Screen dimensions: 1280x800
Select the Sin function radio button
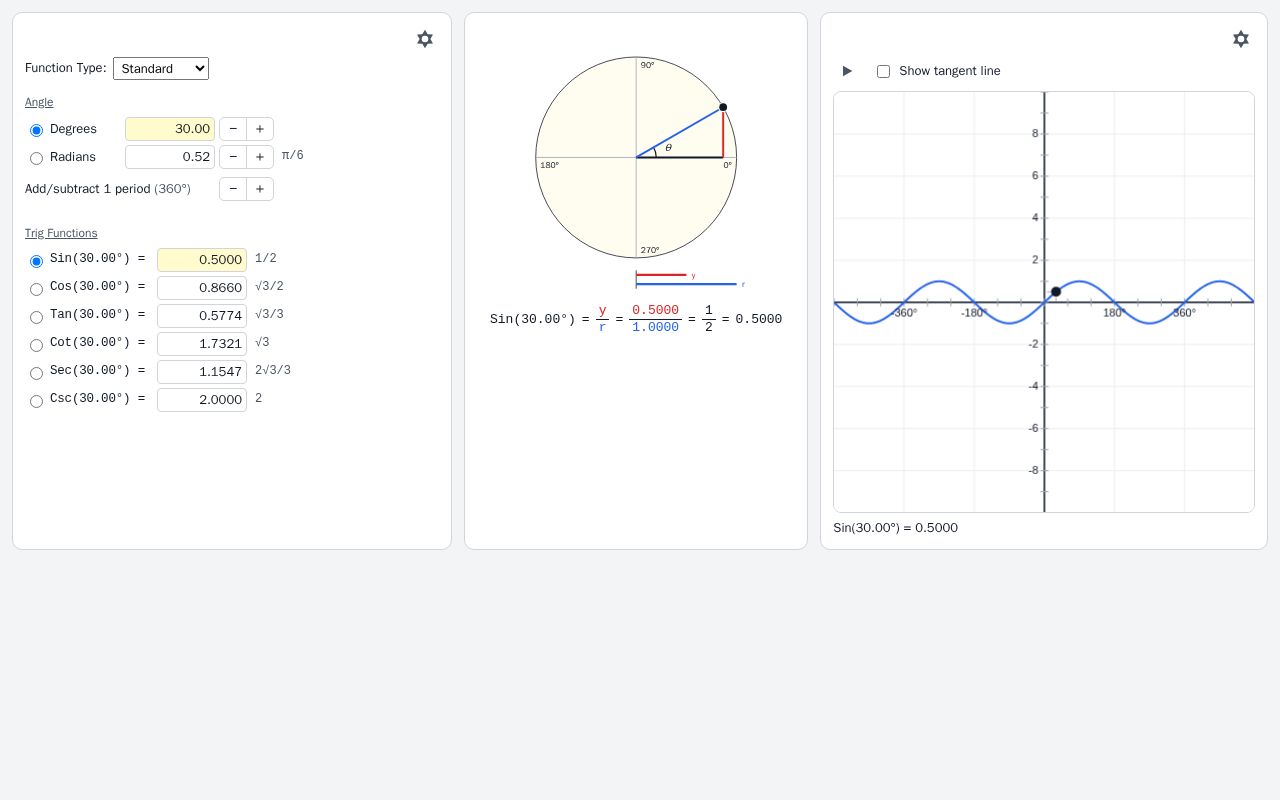(x=37, y=261)
